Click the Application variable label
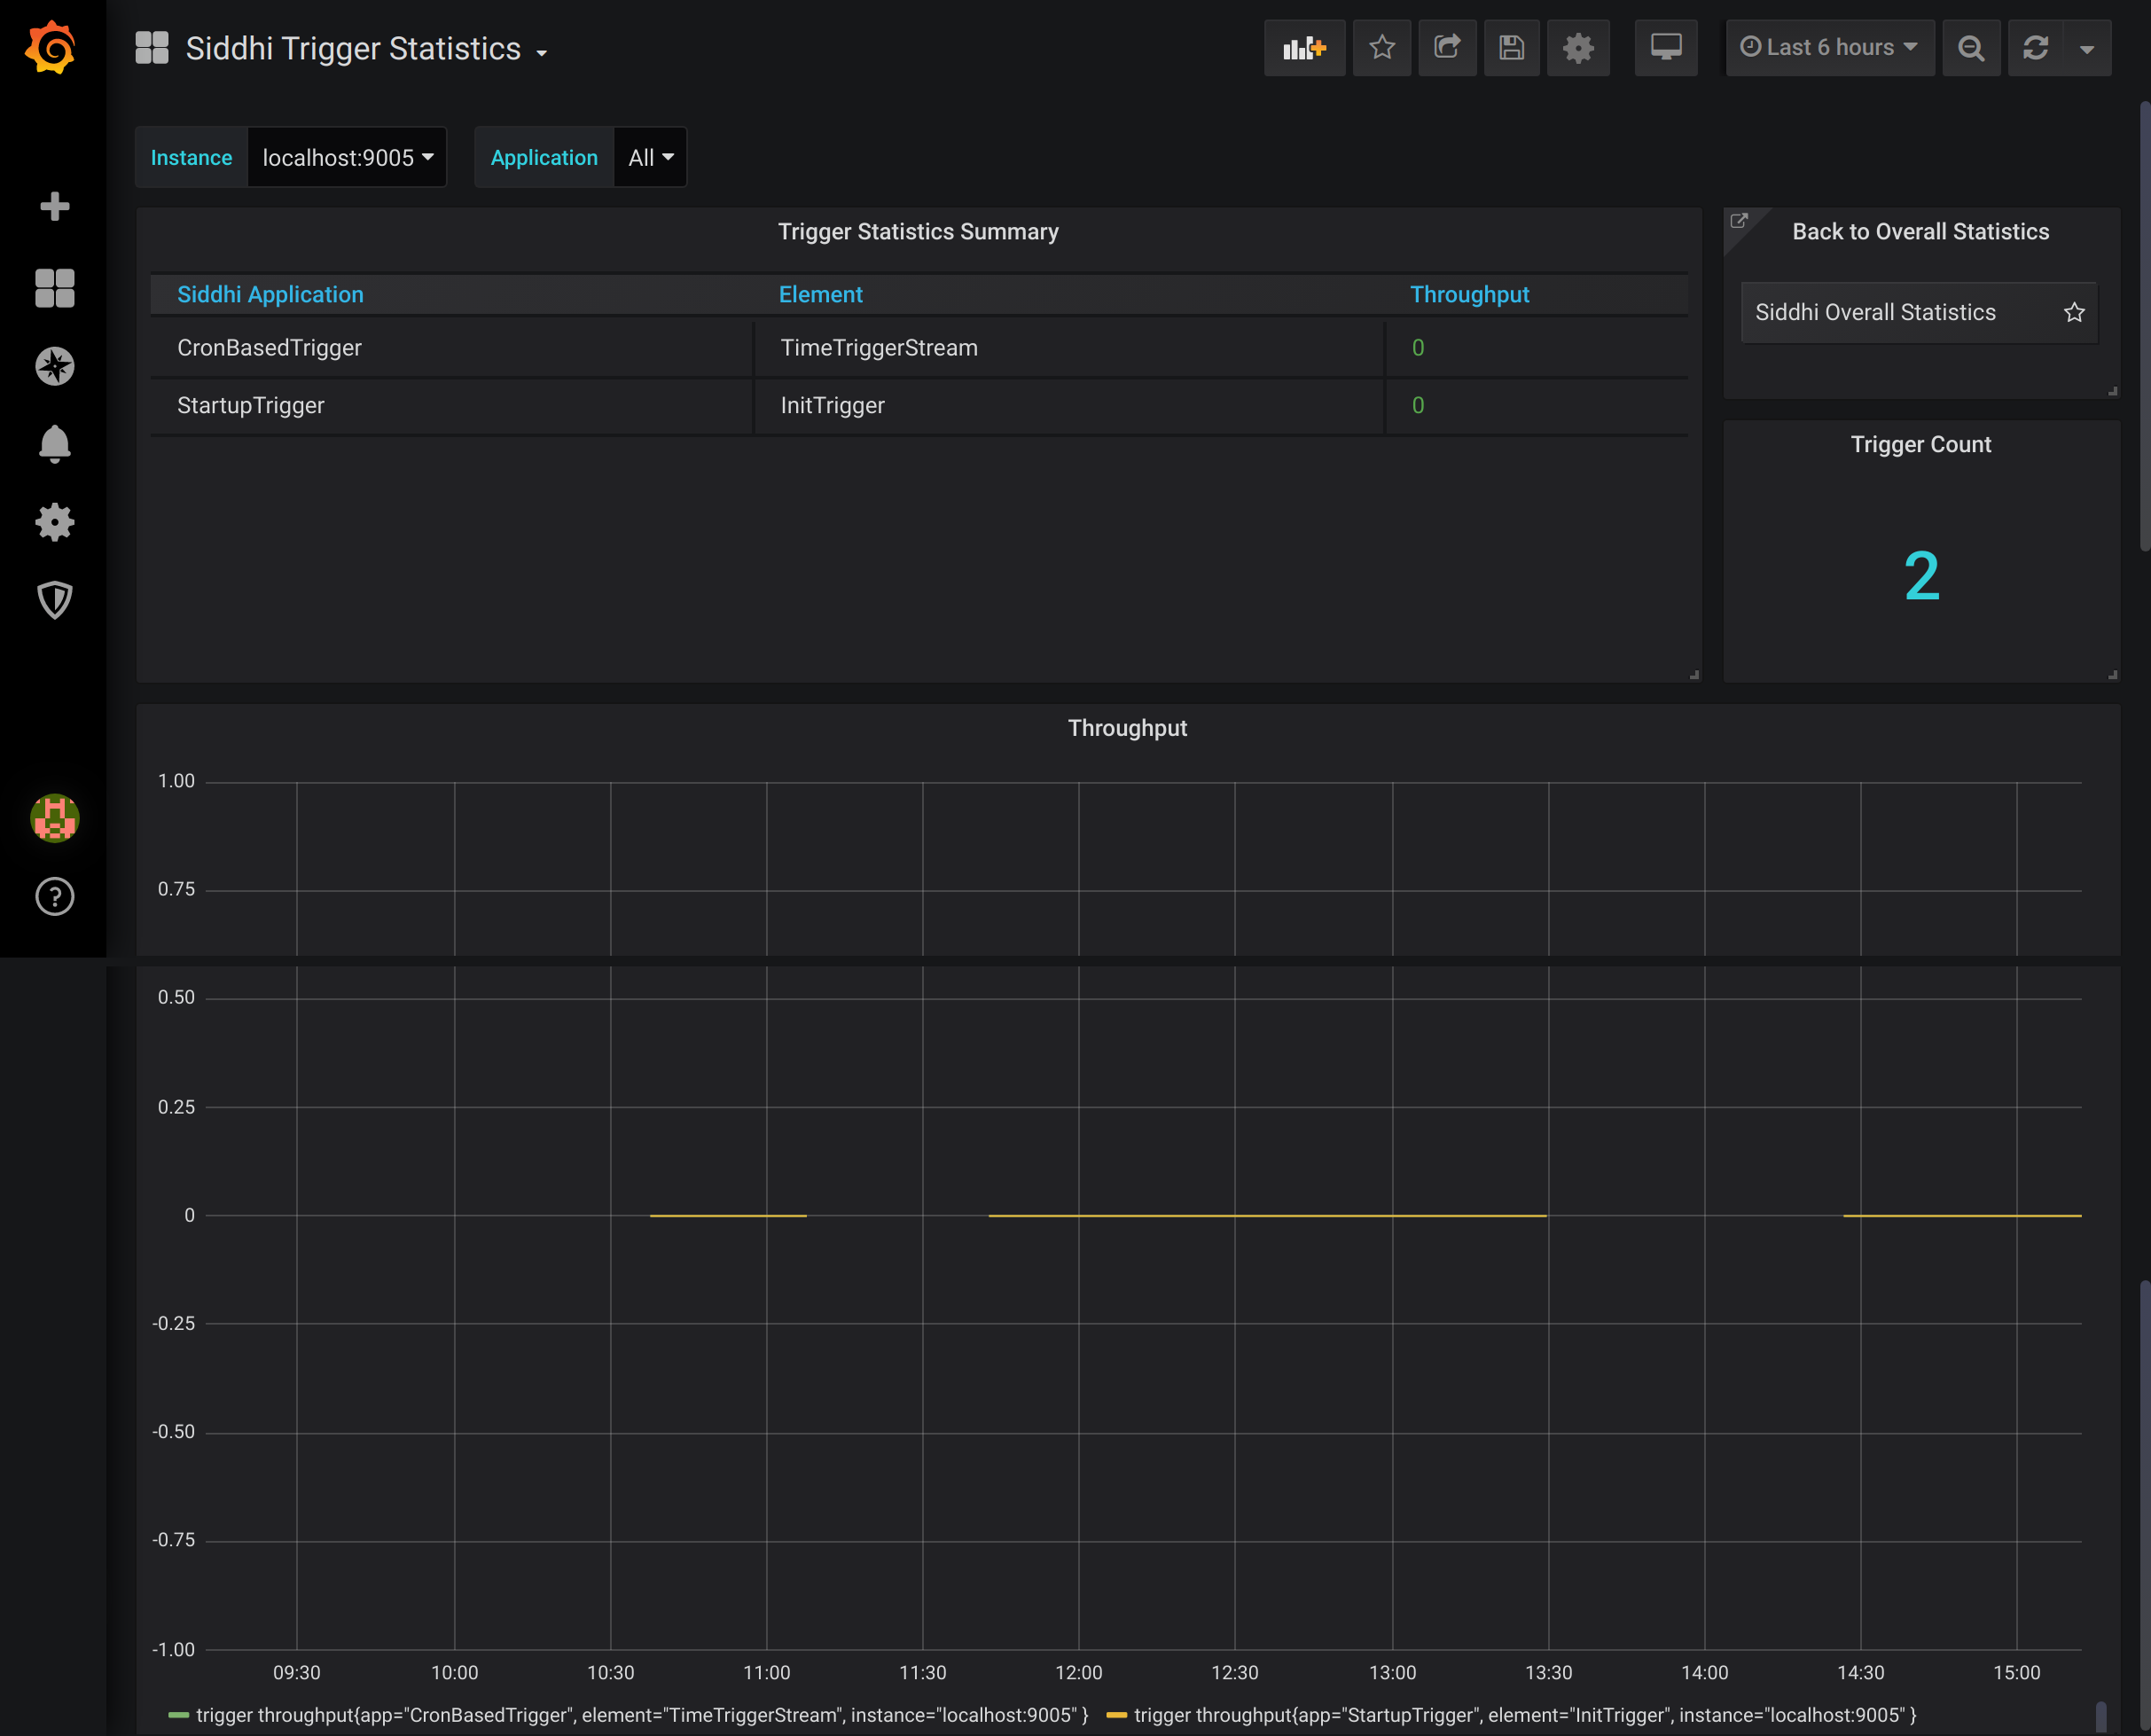 click(544, 157)
